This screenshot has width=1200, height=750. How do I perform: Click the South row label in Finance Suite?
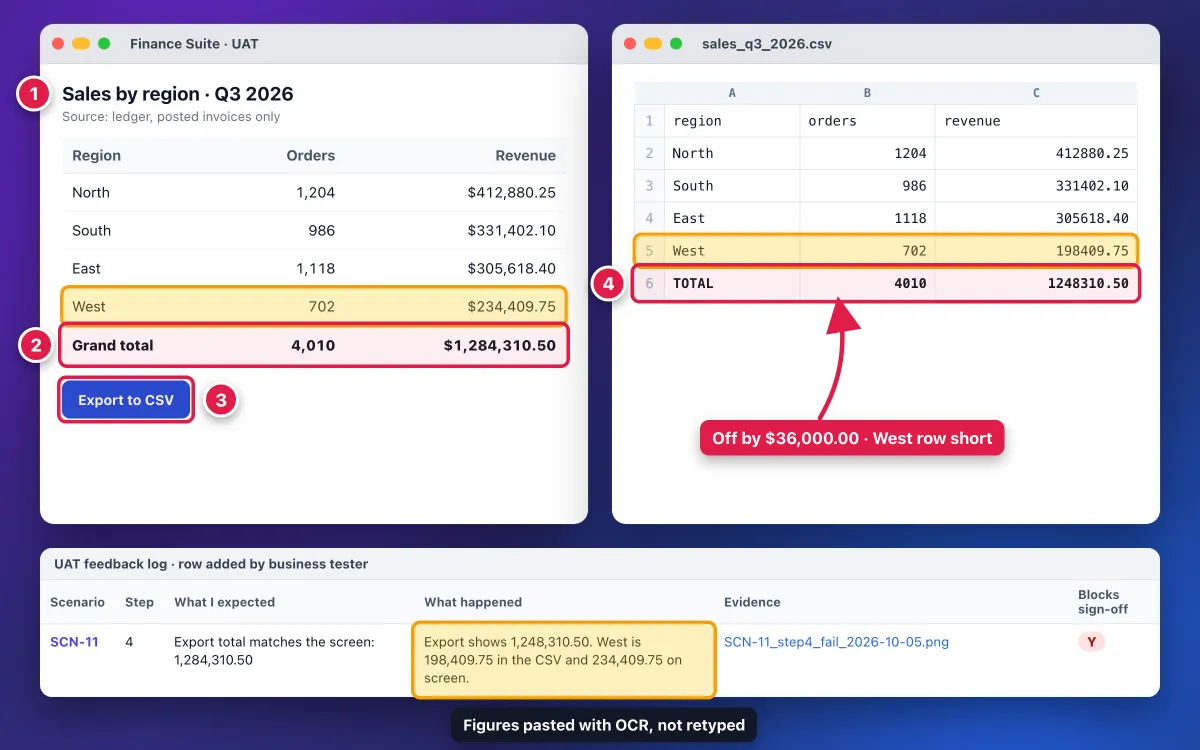coord(92,231)
